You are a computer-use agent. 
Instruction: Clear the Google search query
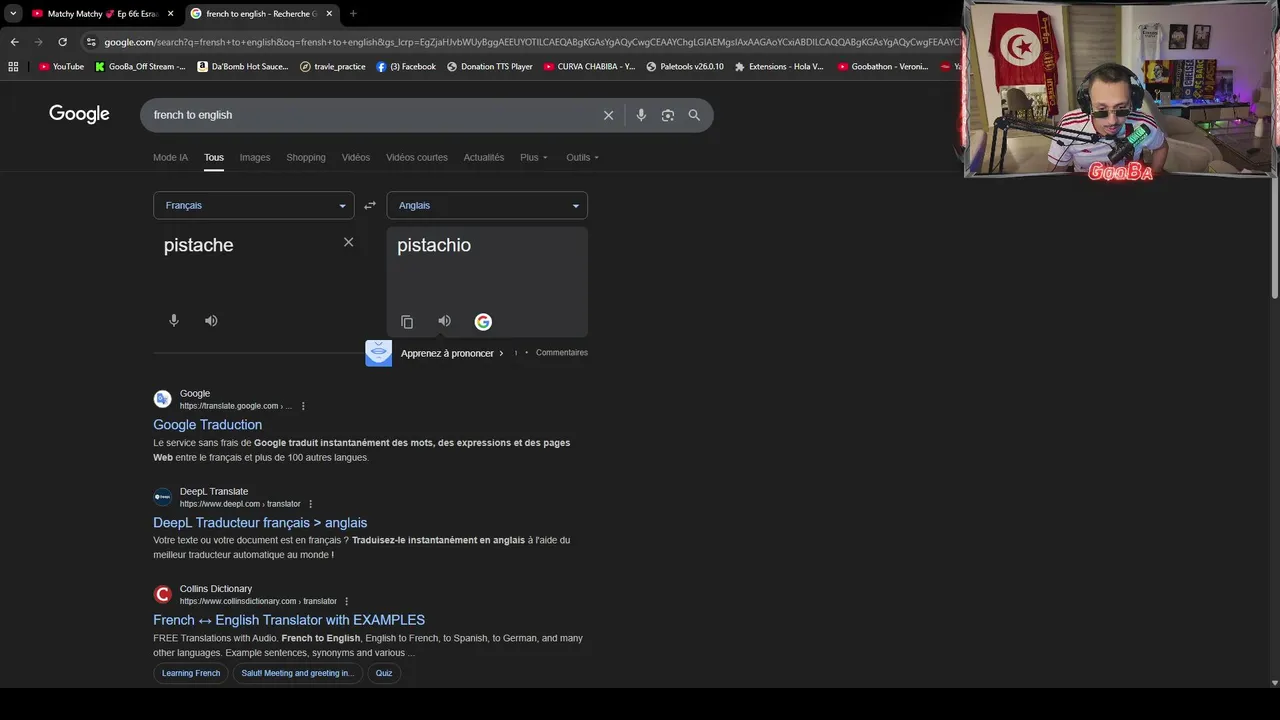[x=608, y=115]
